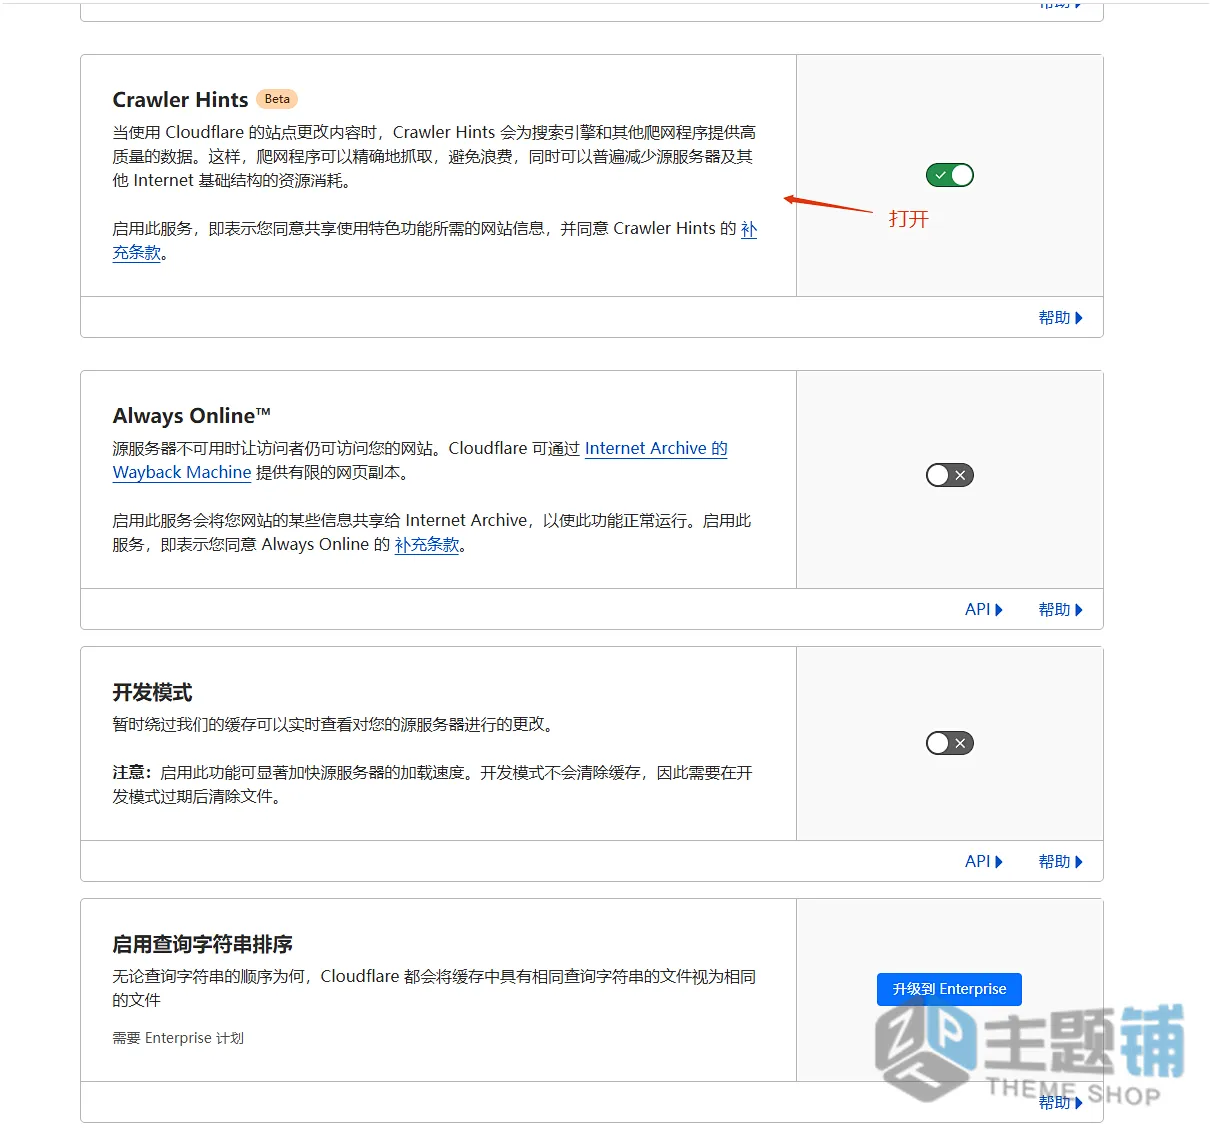Click the Beta badge next to Crawler Hints
Screen dimensions: 1212x1135
[x=277, y=99]
